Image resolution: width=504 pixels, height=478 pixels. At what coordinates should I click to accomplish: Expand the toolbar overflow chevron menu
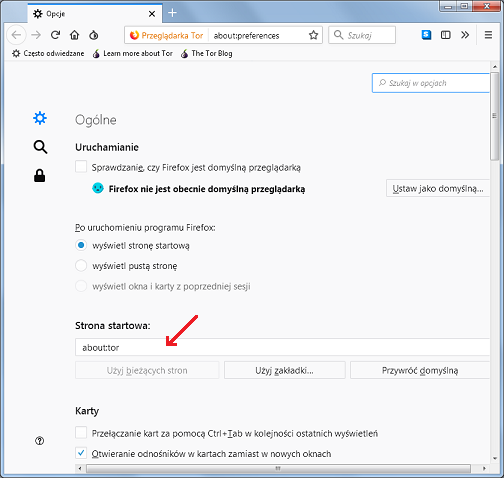click(x=465, y=35)
